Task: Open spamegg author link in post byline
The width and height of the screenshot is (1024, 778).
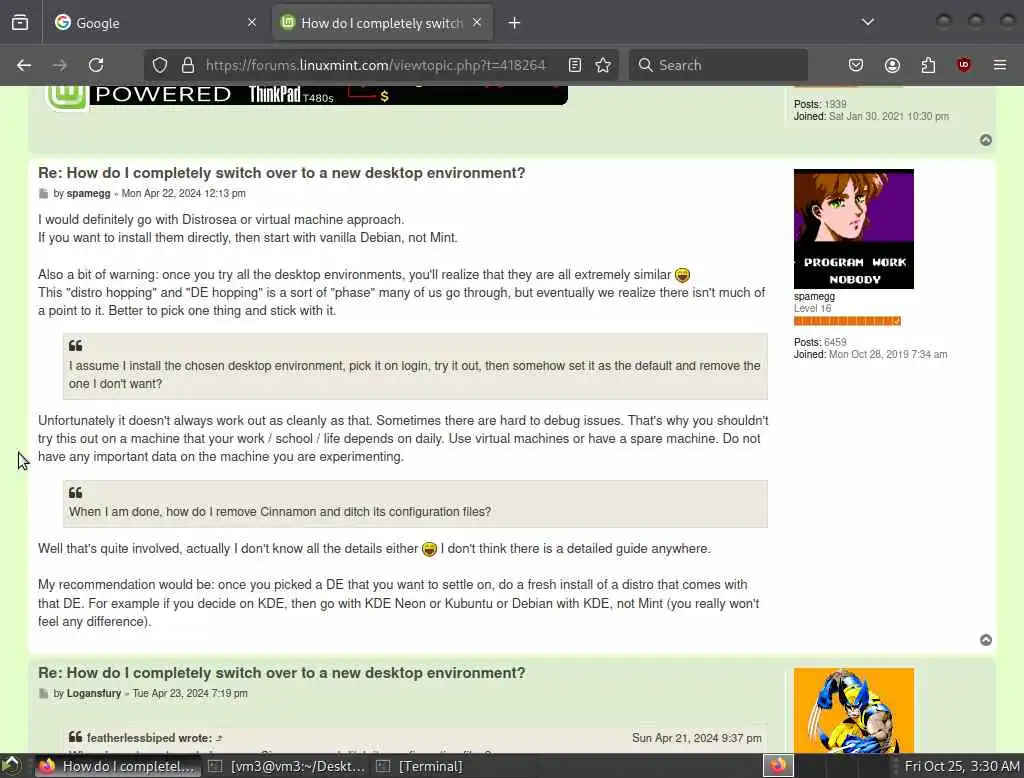Action: [88, 193]
